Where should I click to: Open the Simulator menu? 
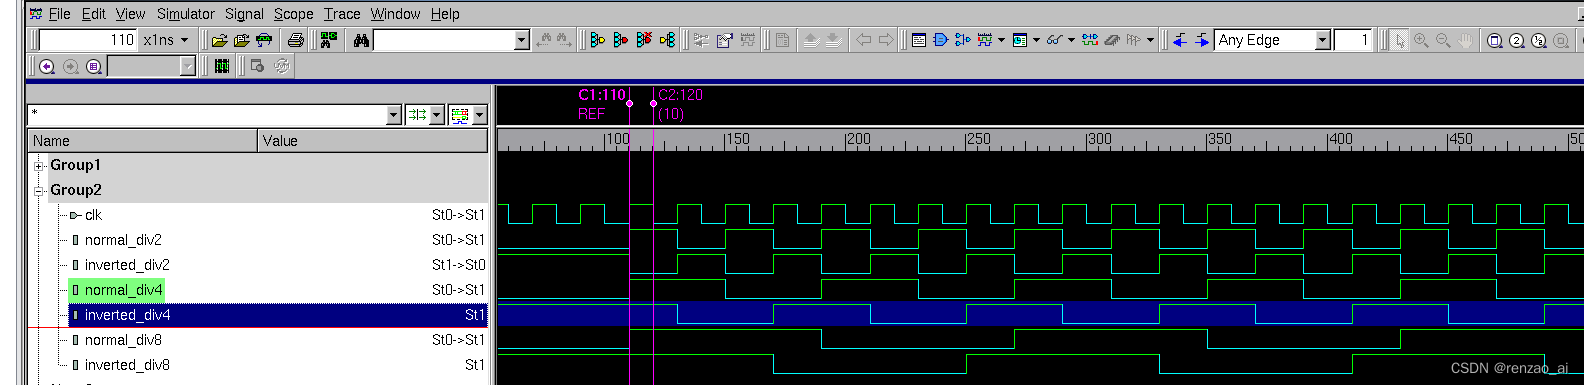pyautogui.click(x=186, y=14)
